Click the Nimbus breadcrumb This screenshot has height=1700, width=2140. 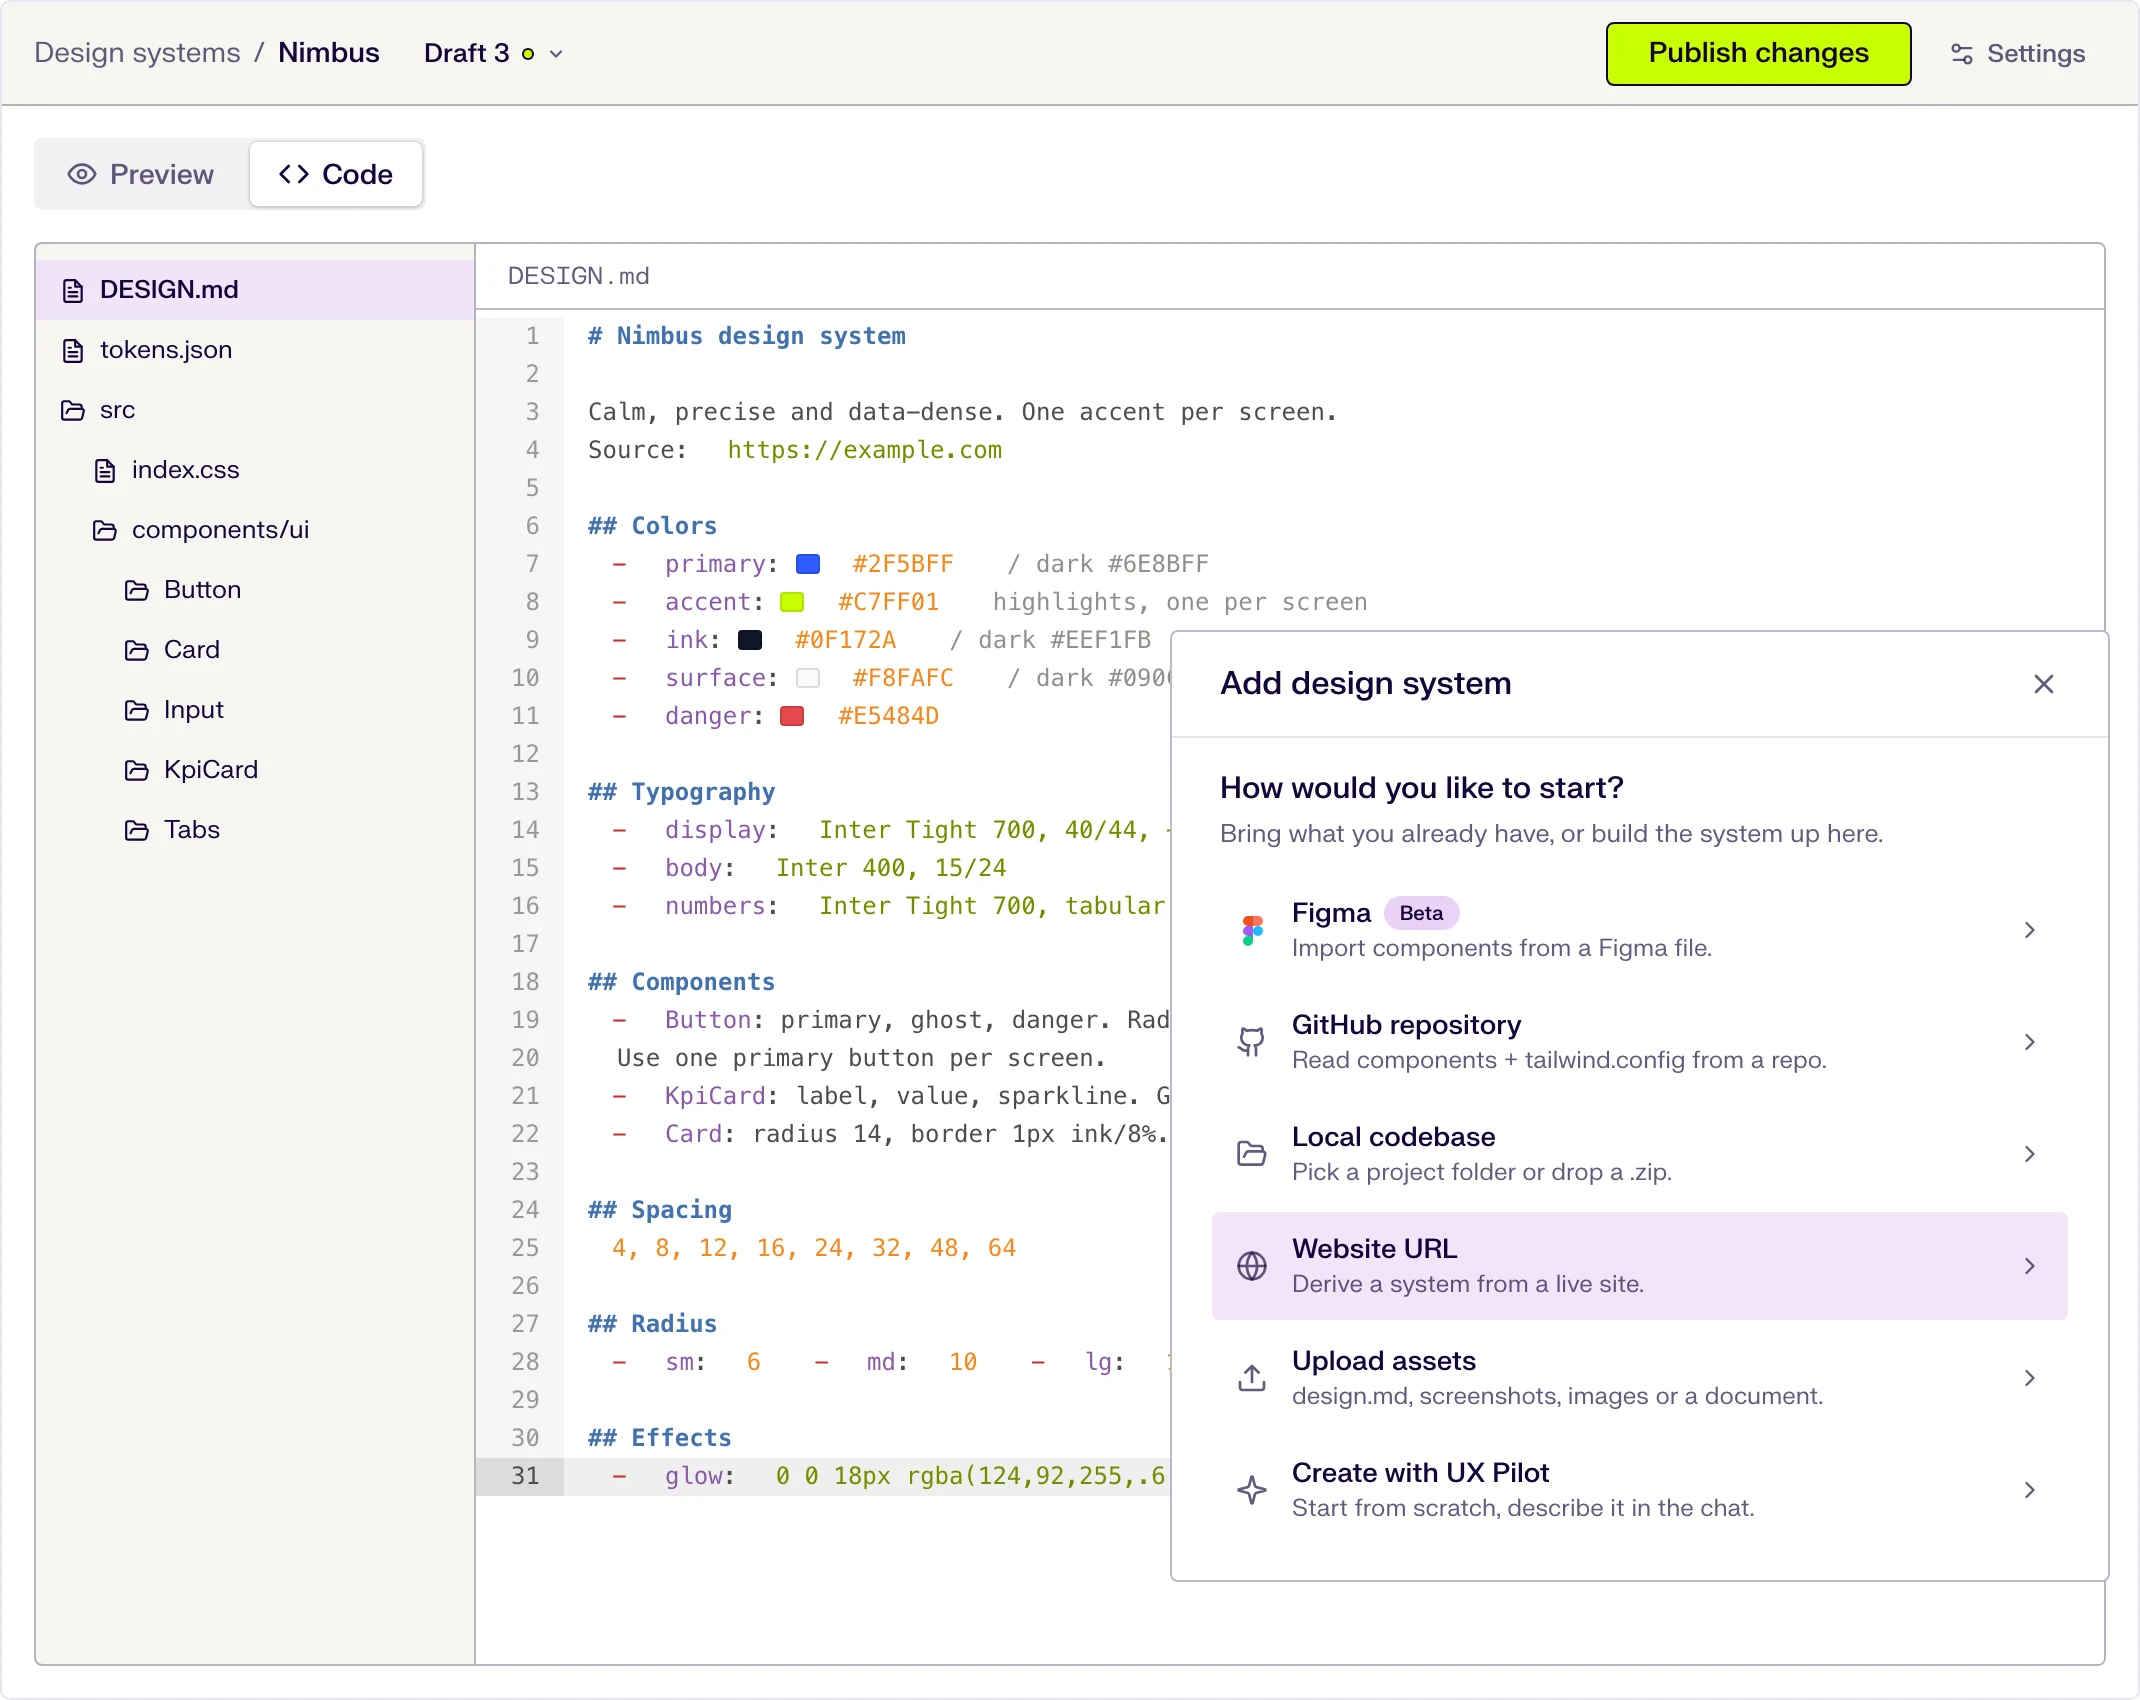pyautogui.click(x=329, y=53)
